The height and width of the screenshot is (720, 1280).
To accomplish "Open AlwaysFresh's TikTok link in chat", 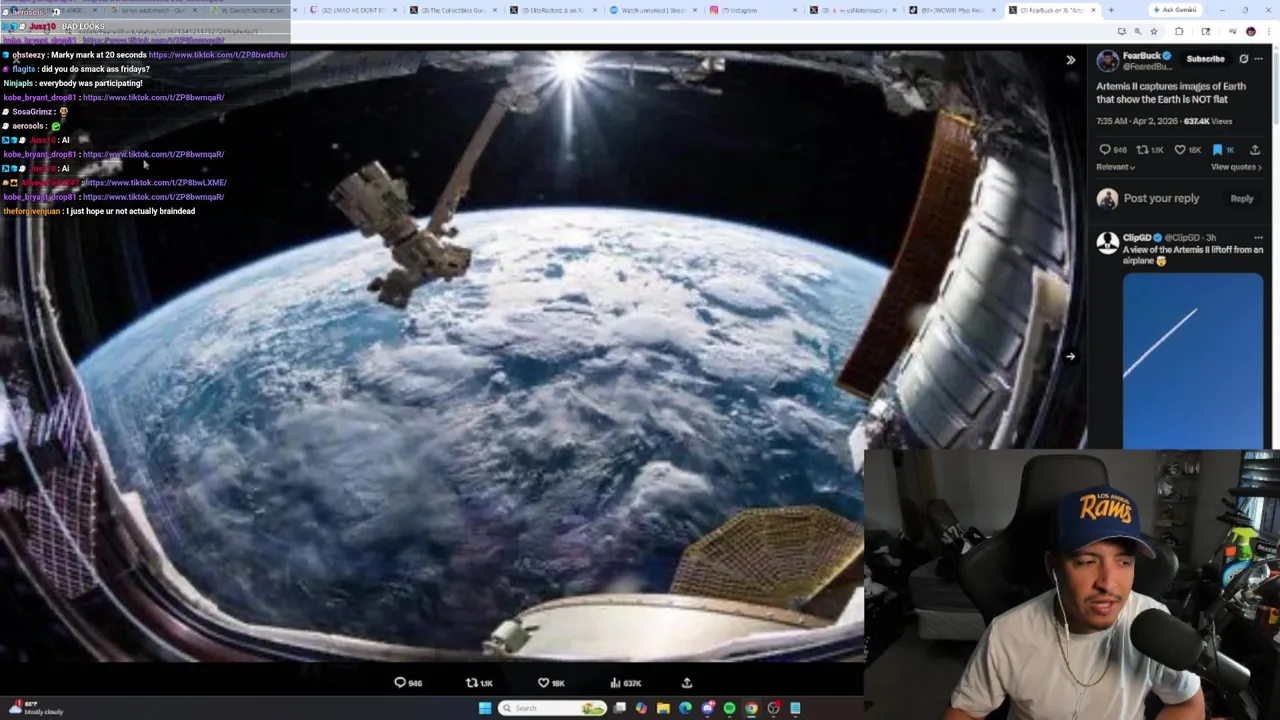I will click(154, 183).
